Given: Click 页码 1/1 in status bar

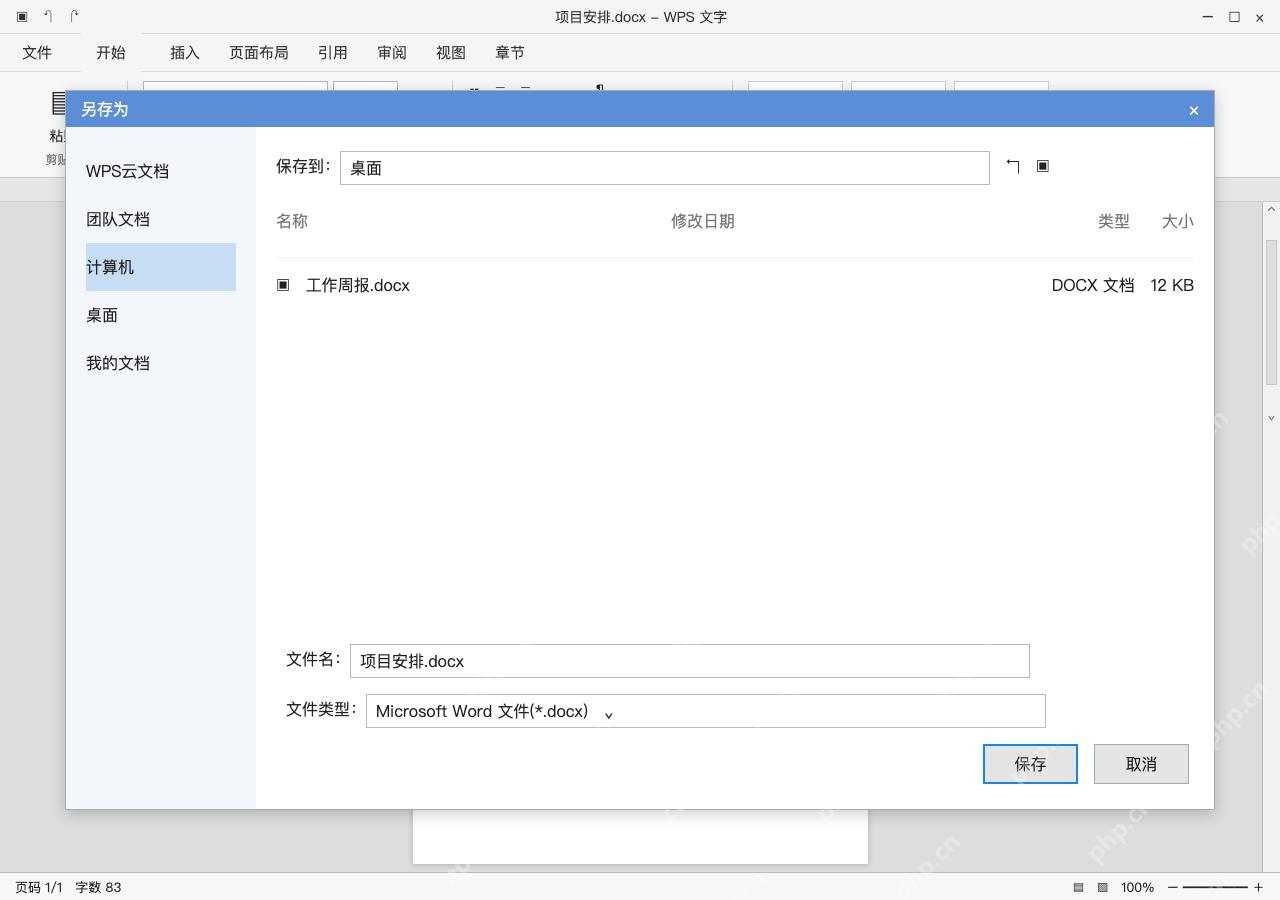Looking at the screenshot, I should [x=39, y=887].
